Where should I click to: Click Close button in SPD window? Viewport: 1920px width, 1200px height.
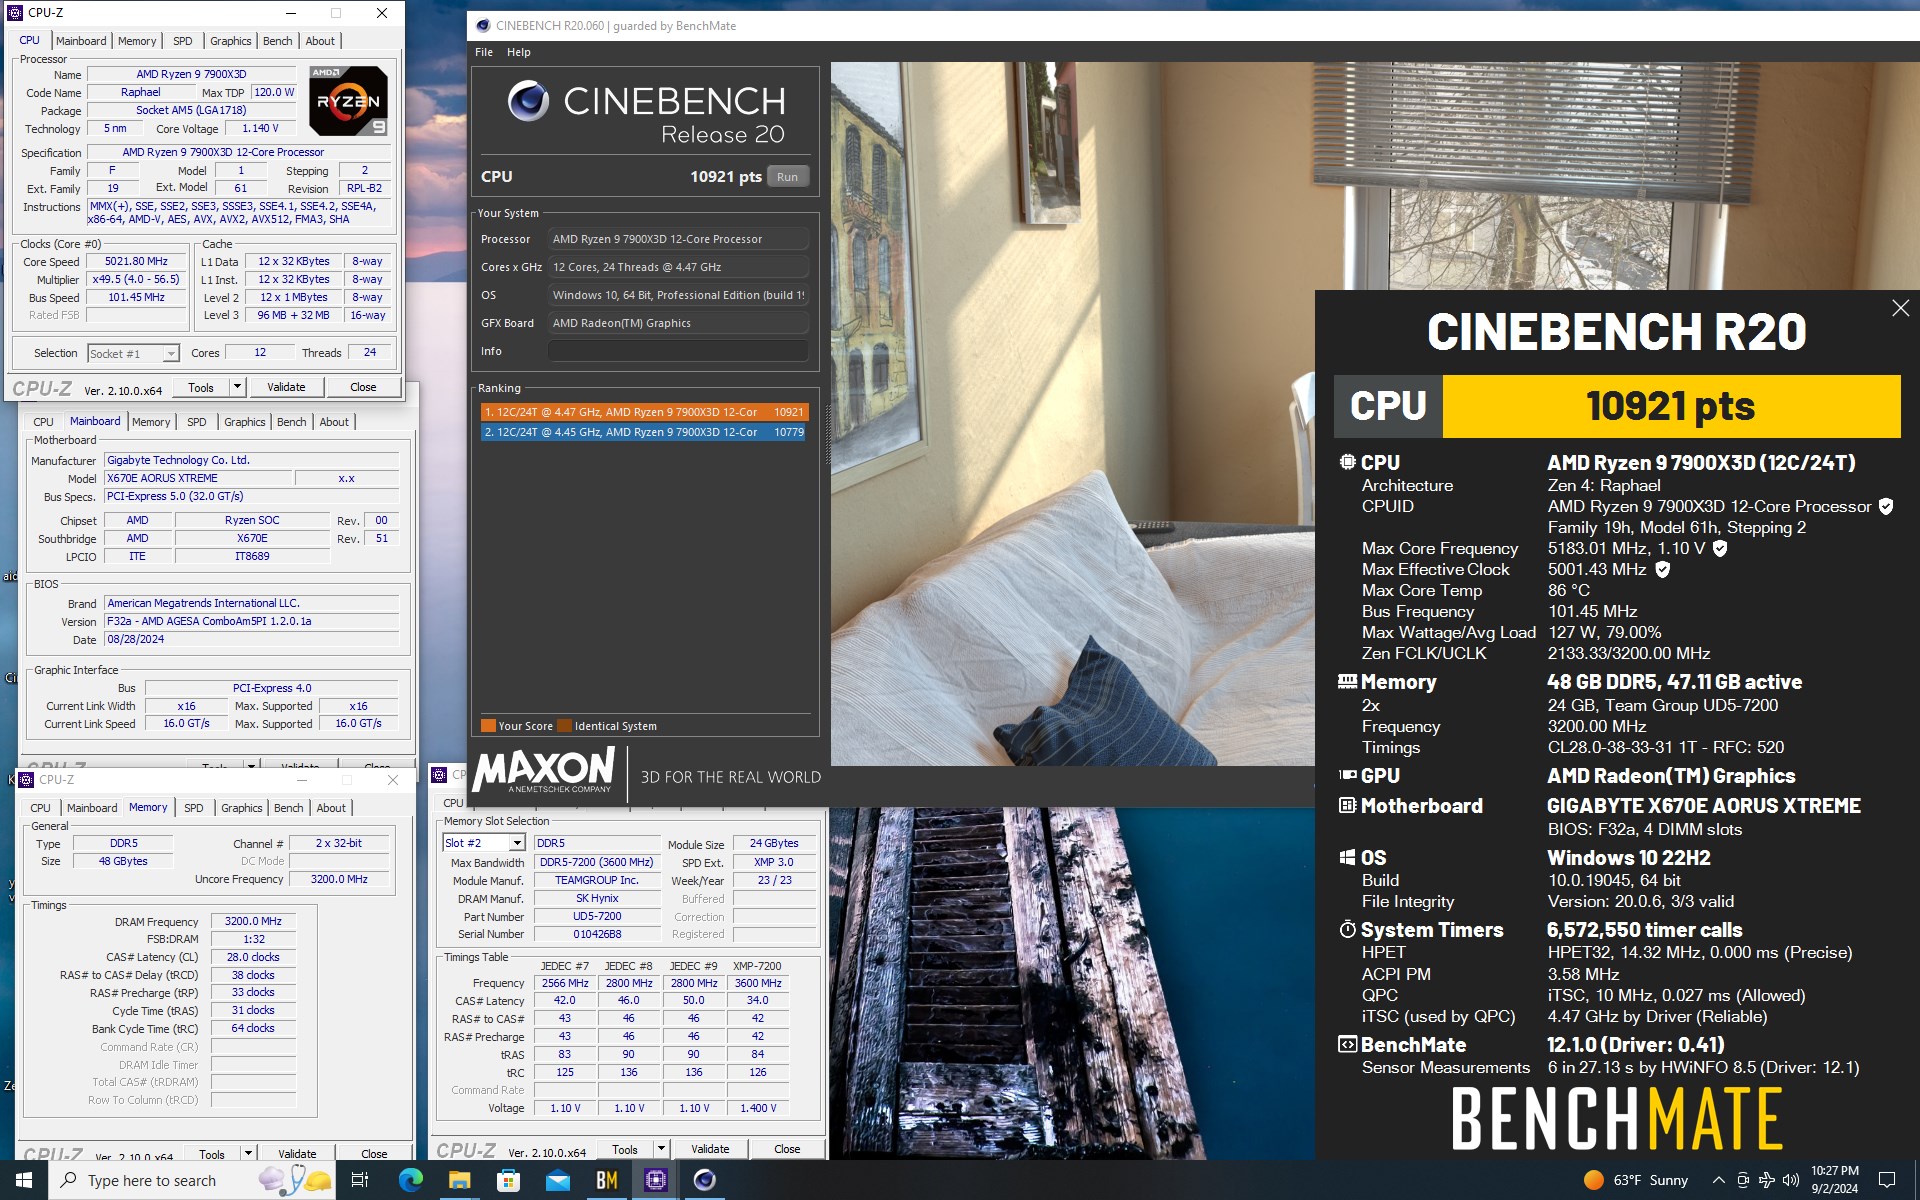(x=787, y=1149)
